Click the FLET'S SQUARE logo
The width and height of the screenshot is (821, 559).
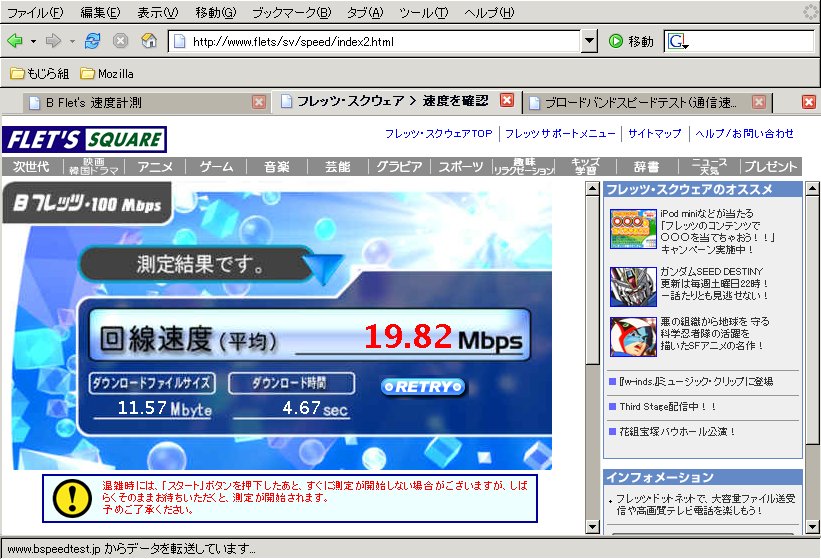pyautogui.click(x=85, y=139)
